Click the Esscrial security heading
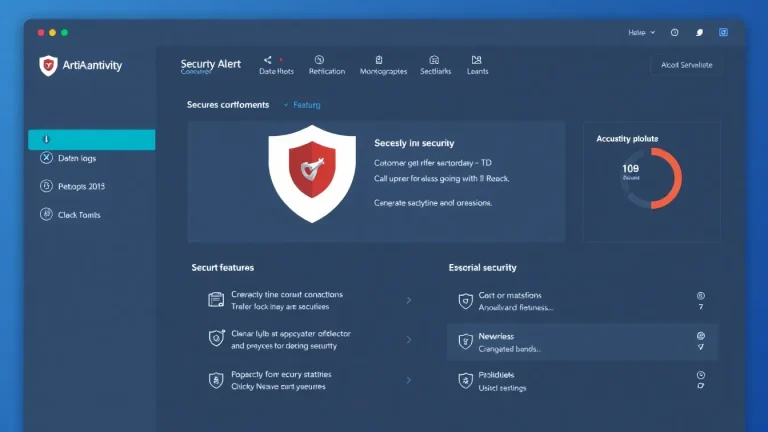Viewport: 768px width, 432px height. click(482, 268)
